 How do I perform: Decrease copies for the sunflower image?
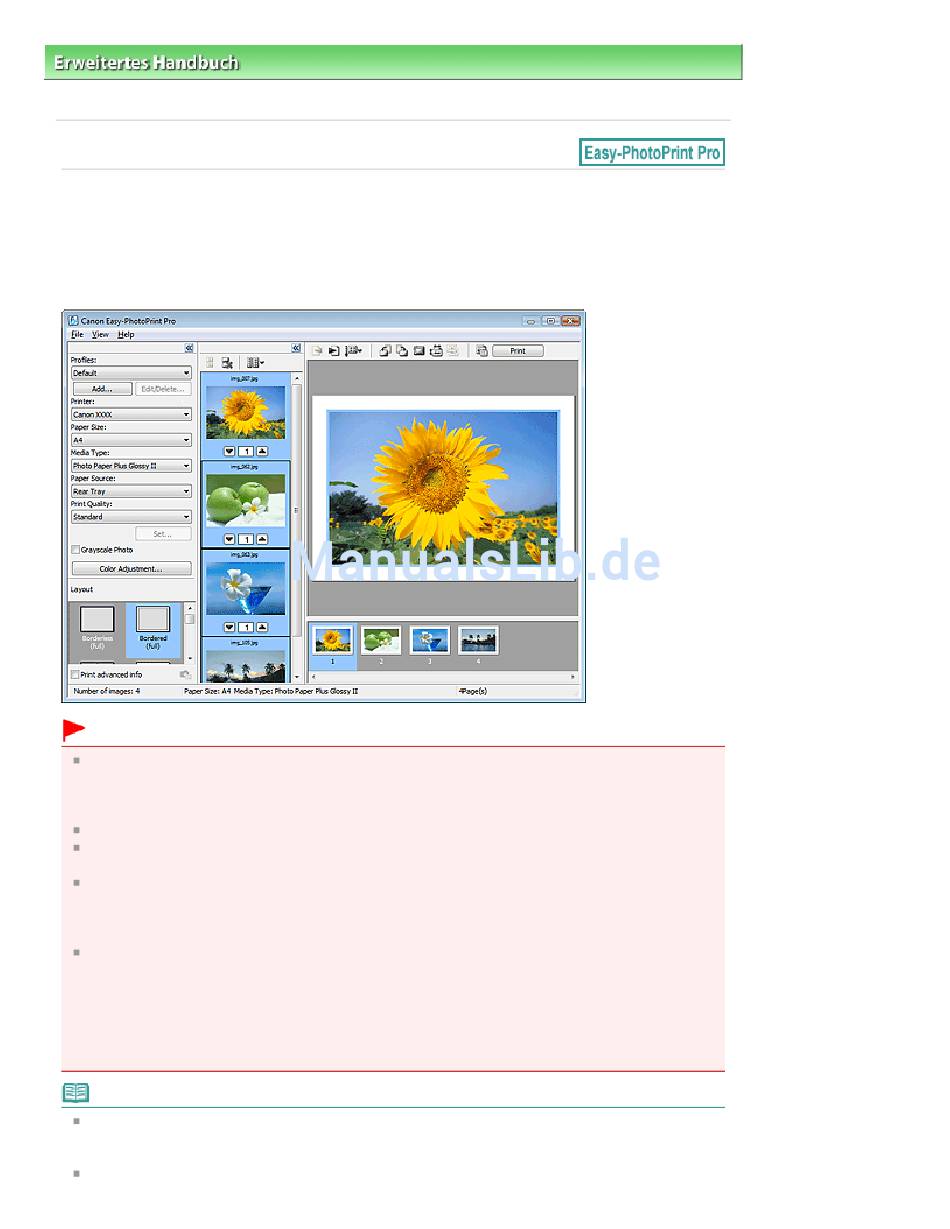click(229, 451)
